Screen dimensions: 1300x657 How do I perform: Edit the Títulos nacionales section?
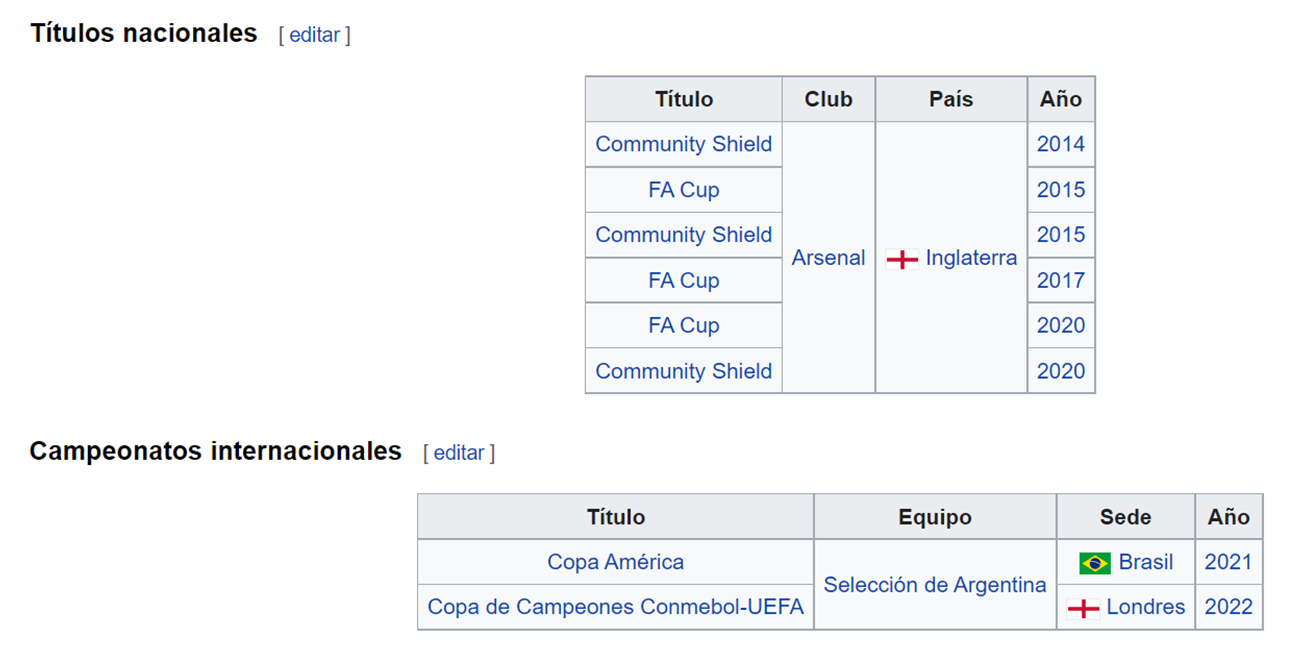[315, 35]
